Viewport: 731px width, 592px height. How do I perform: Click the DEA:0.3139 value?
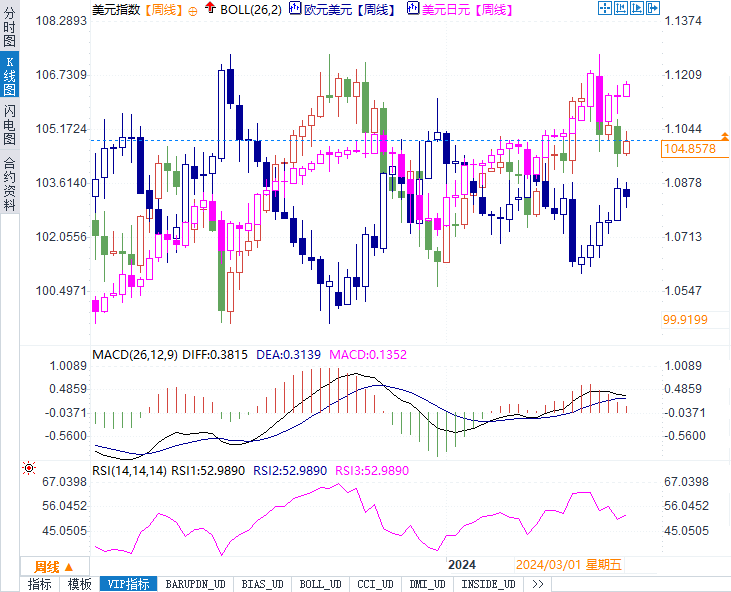tap(289, 355)
